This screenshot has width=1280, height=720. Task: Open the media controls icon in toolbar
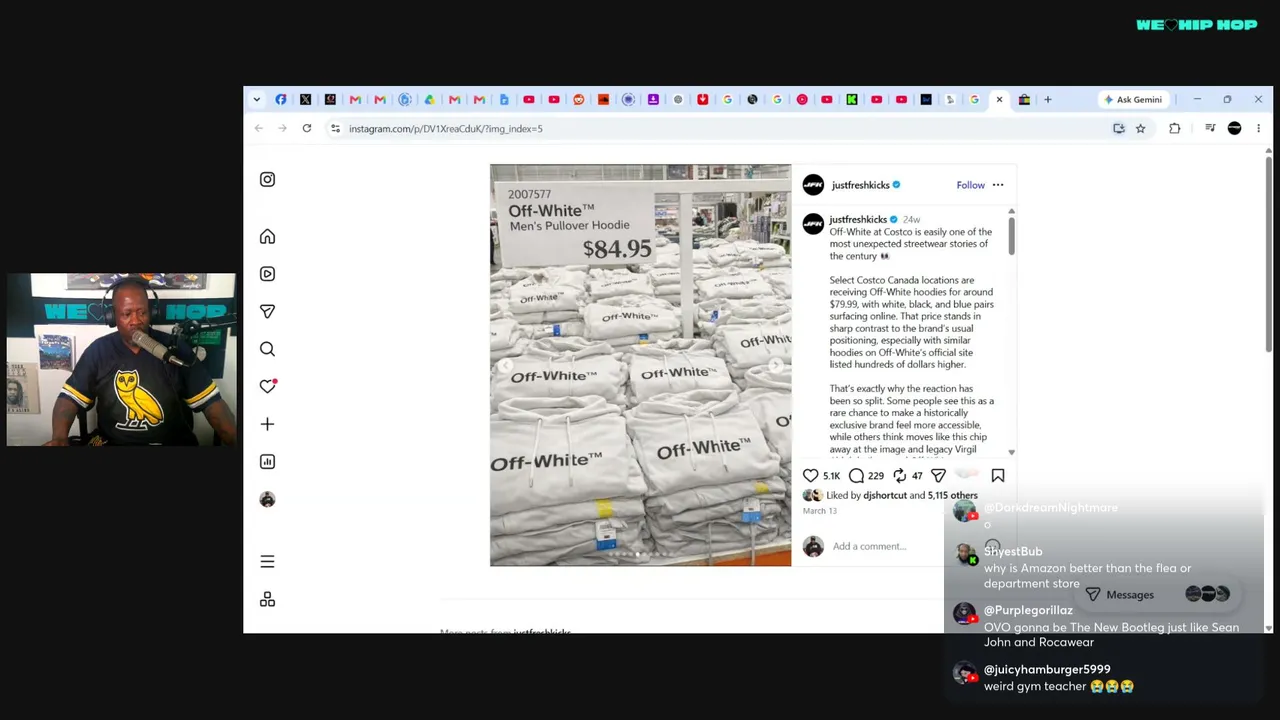1210,128
